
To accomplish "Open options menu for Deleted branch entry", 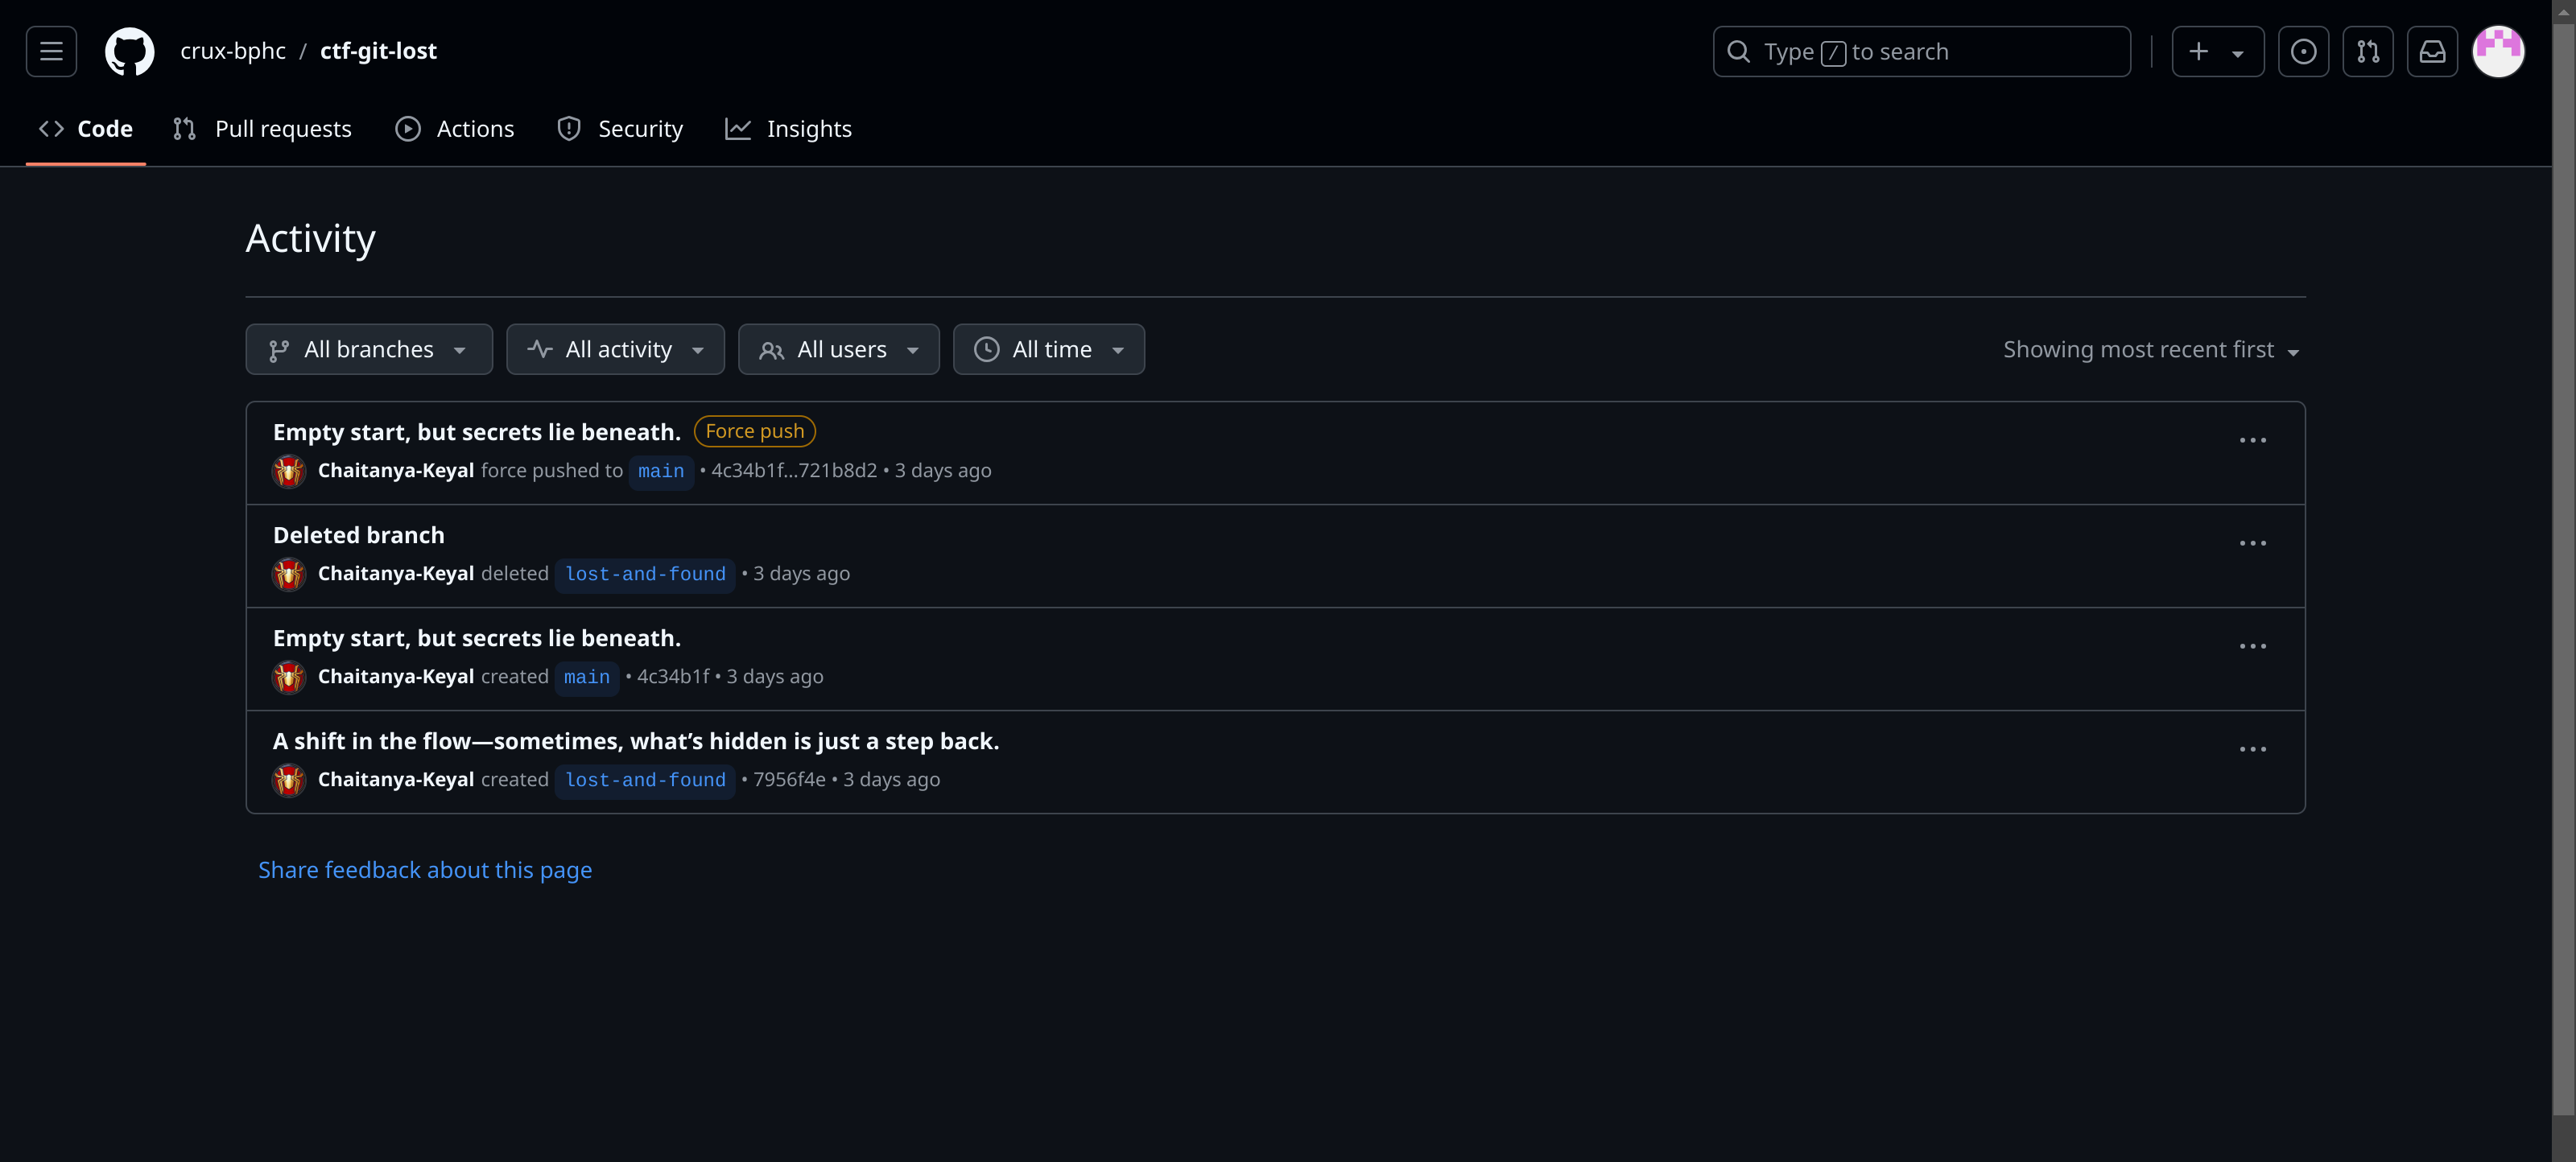I will [x=2252, y=543].
